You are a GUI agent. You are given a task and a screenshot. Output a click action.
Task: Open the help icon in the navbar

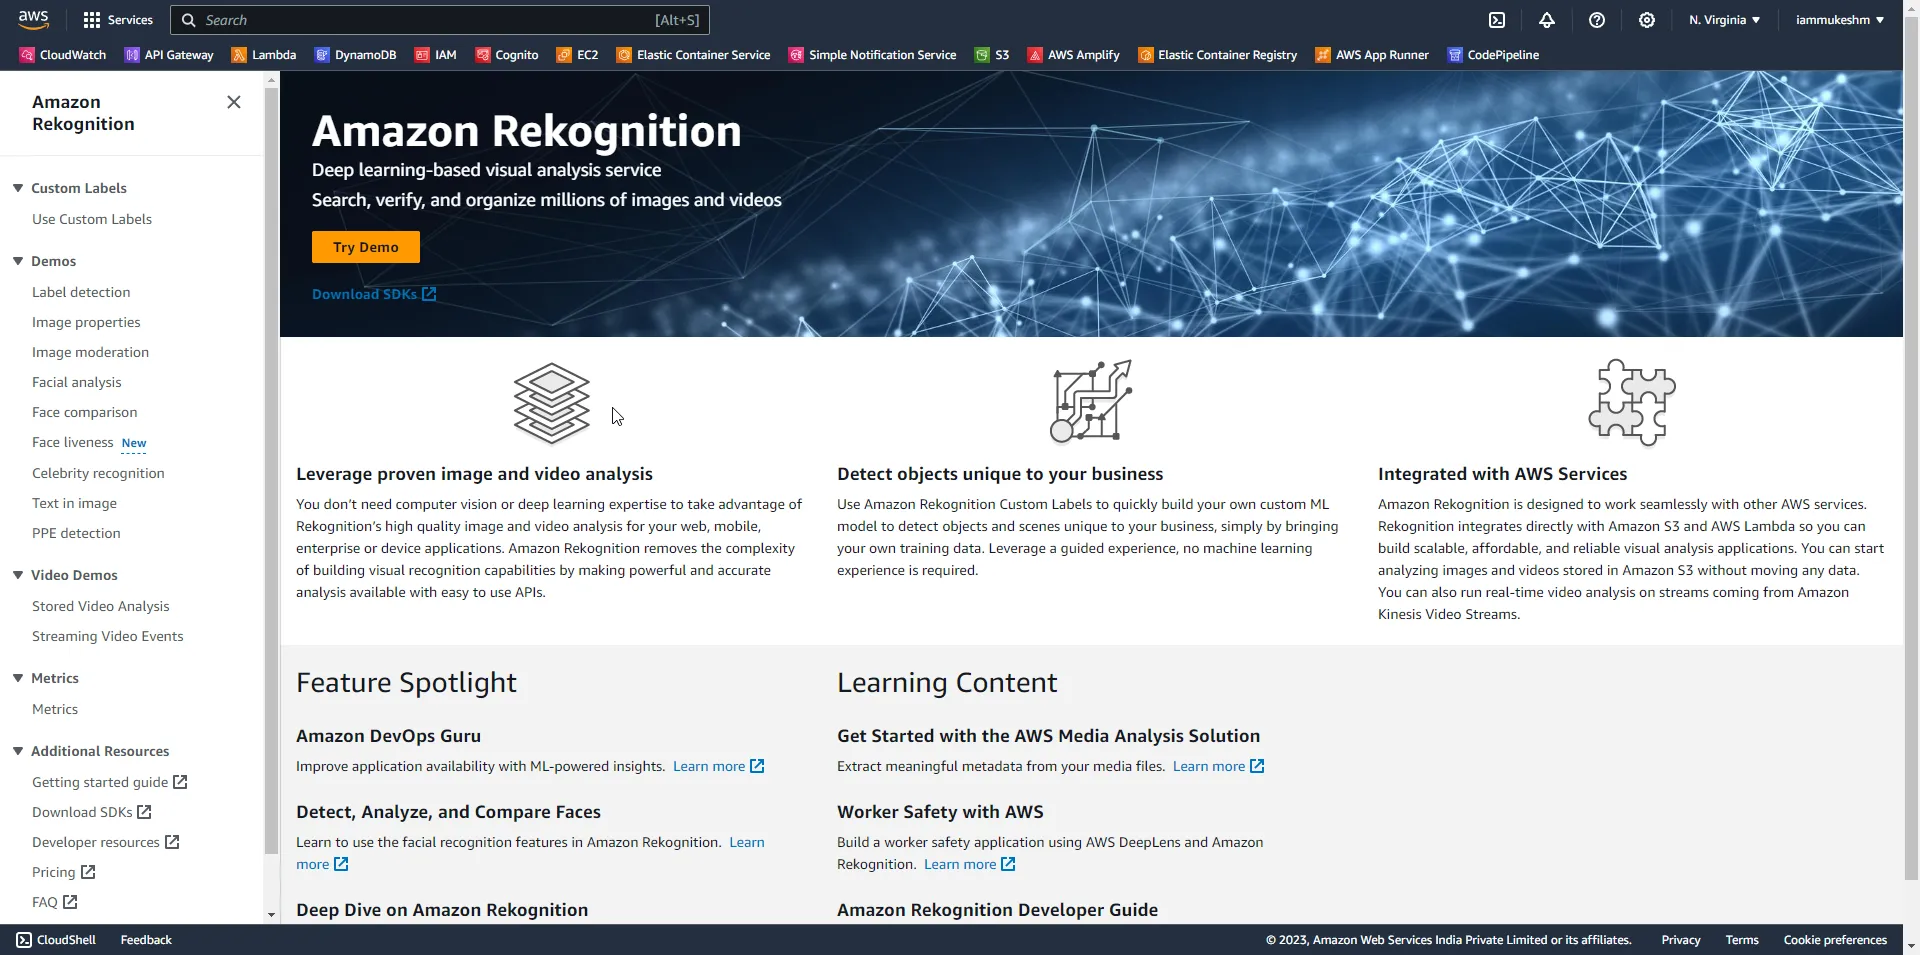coord(1596,20)
